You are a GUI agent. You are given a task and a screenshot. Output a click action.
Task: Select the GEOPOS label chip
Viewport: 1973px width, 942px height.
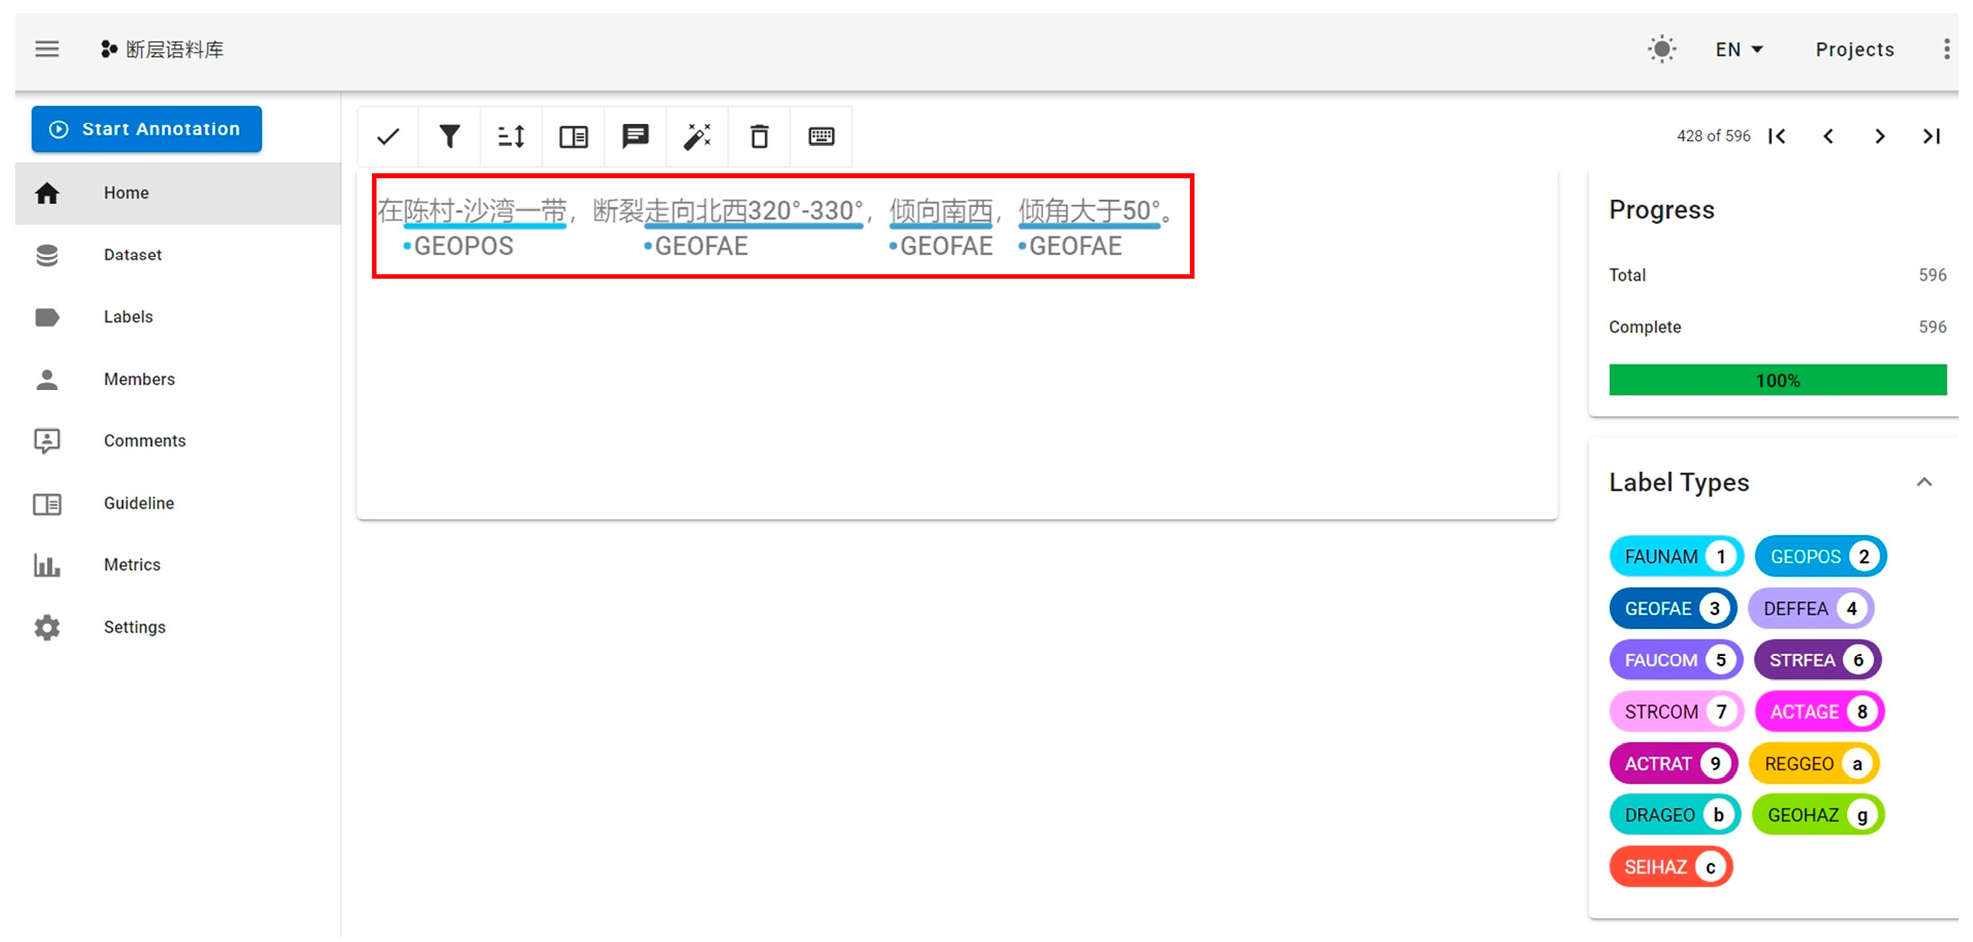[x=1820, y=557]
